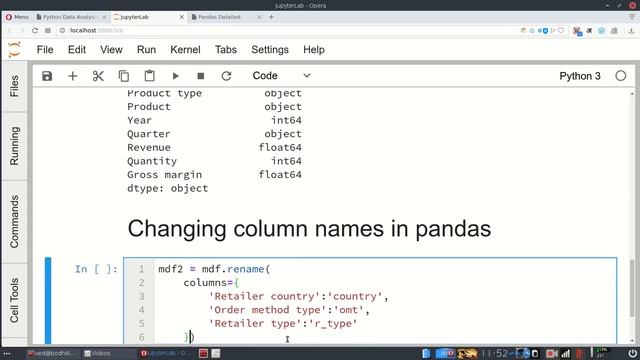
Task: Reload the page in the browser
Action: (x=35, y=31)
